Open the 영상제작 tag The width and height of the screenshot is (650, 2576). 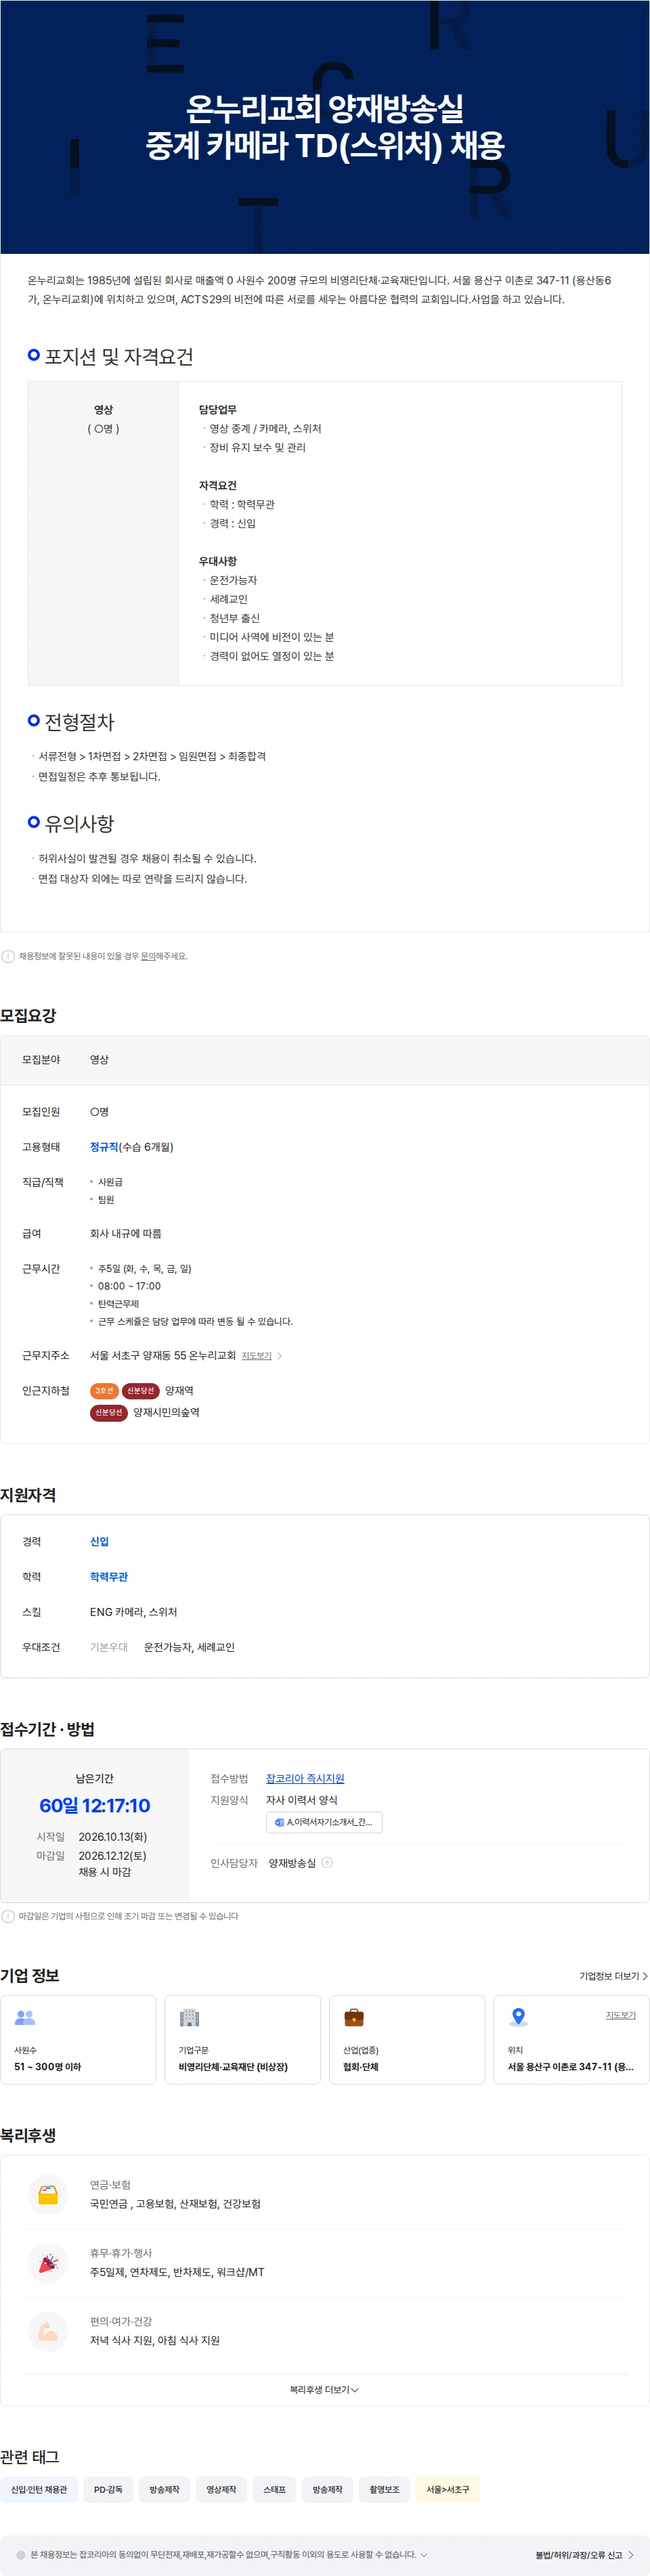[x=221, y=2490]
